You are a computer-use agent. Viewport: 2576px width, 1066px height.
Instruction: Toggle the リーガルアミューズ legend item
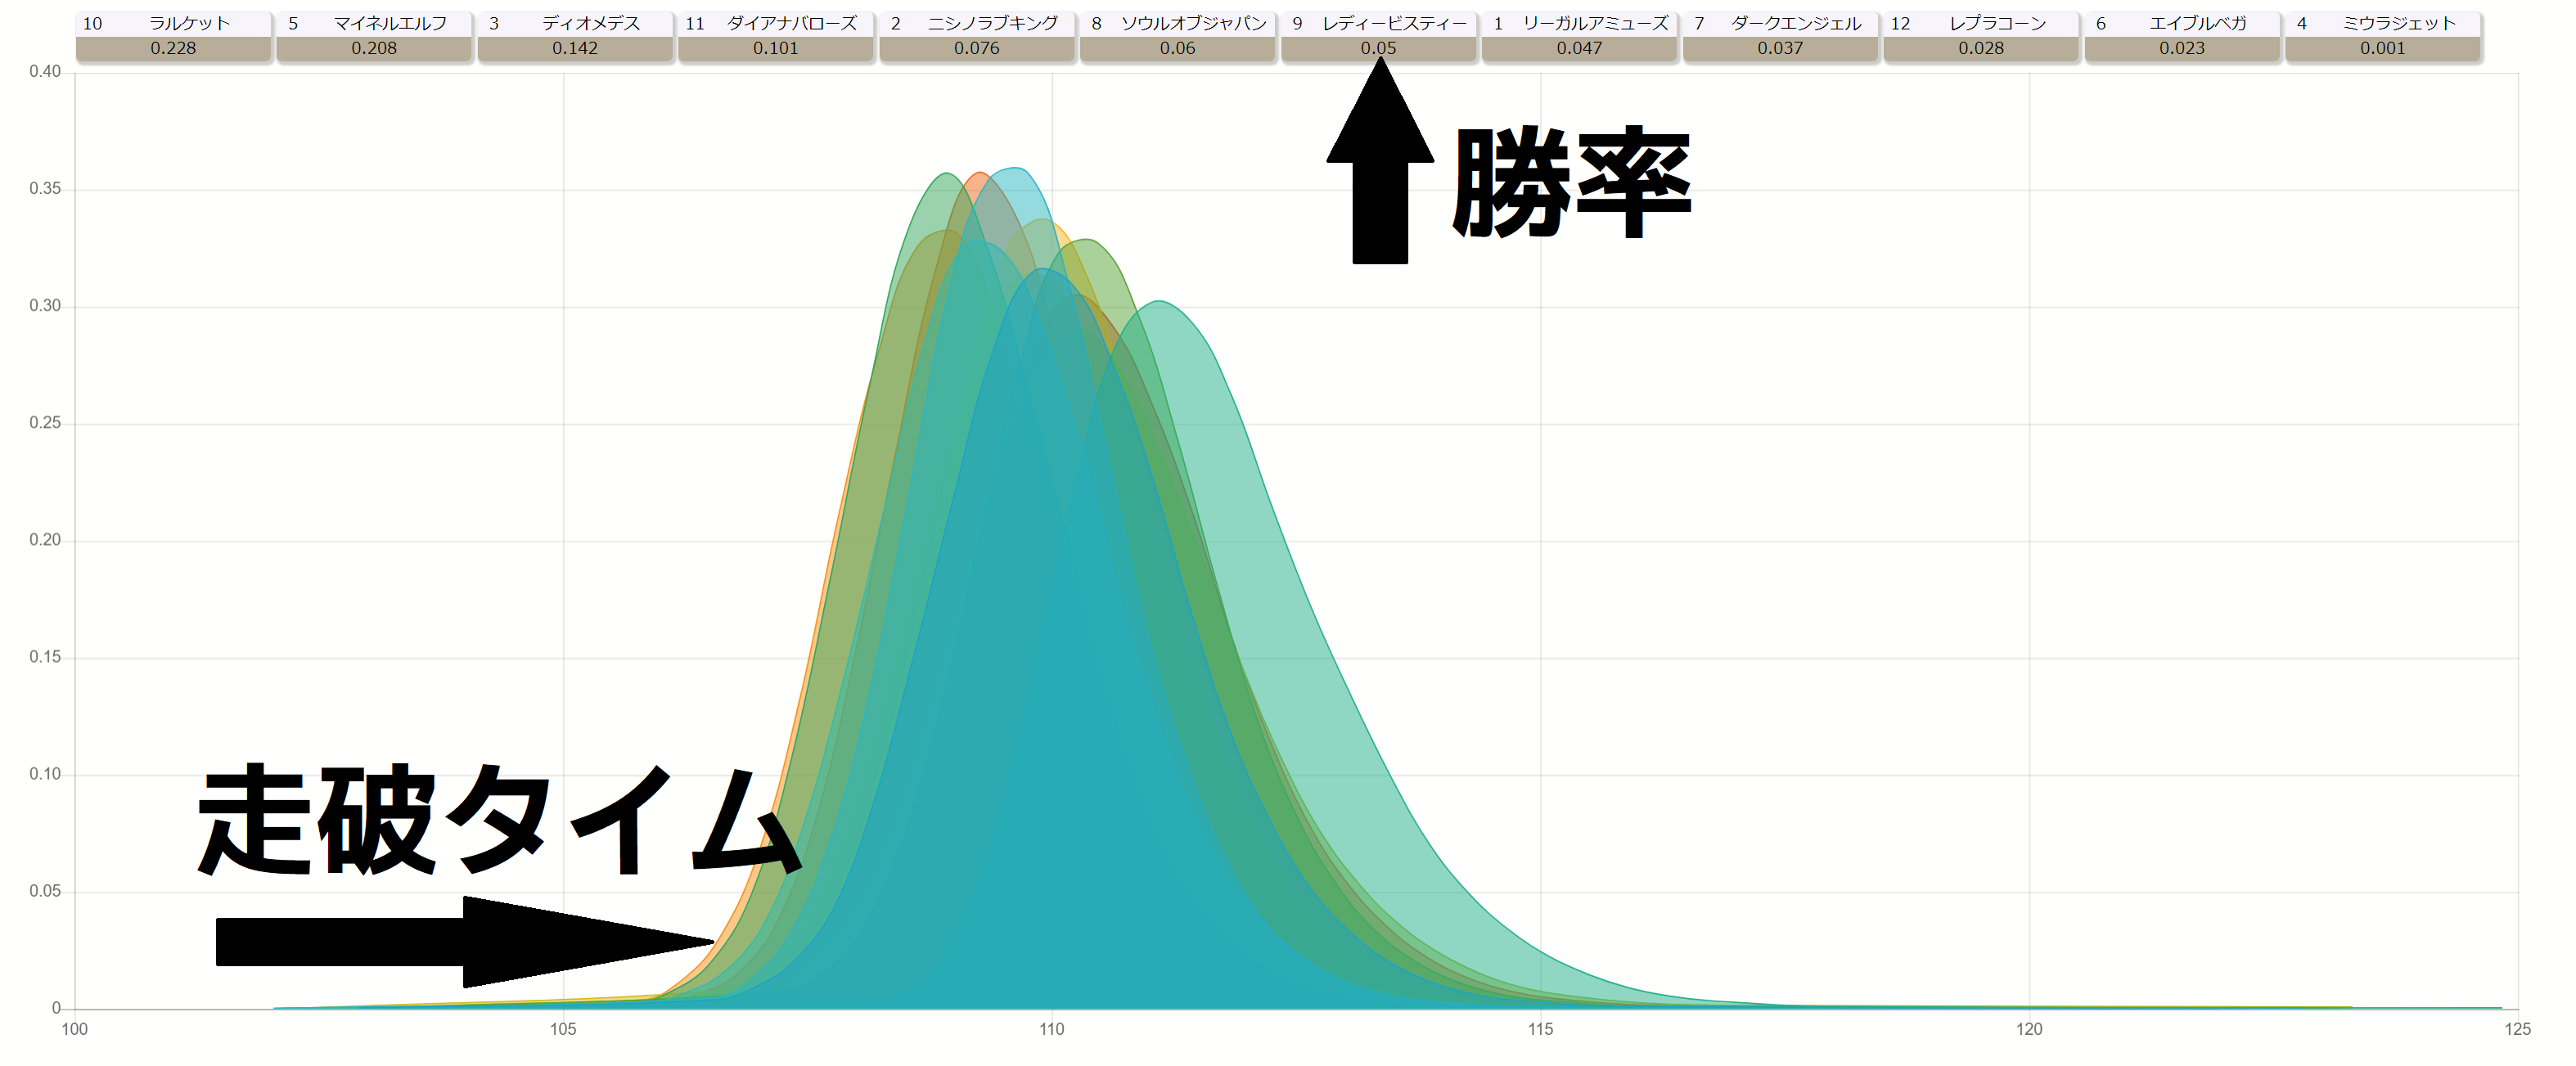tap(1579, 36)
